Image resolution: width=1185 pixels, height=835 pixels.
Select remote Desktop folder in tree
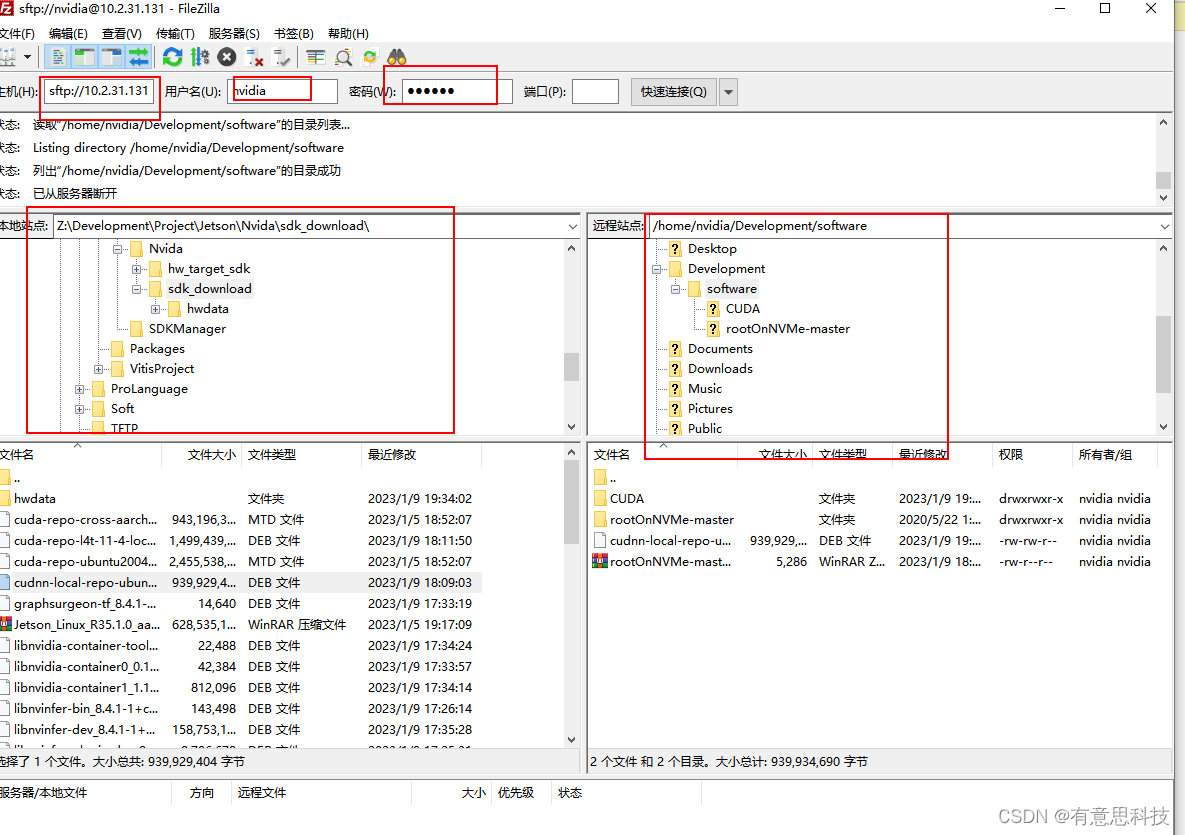(712, 249)
